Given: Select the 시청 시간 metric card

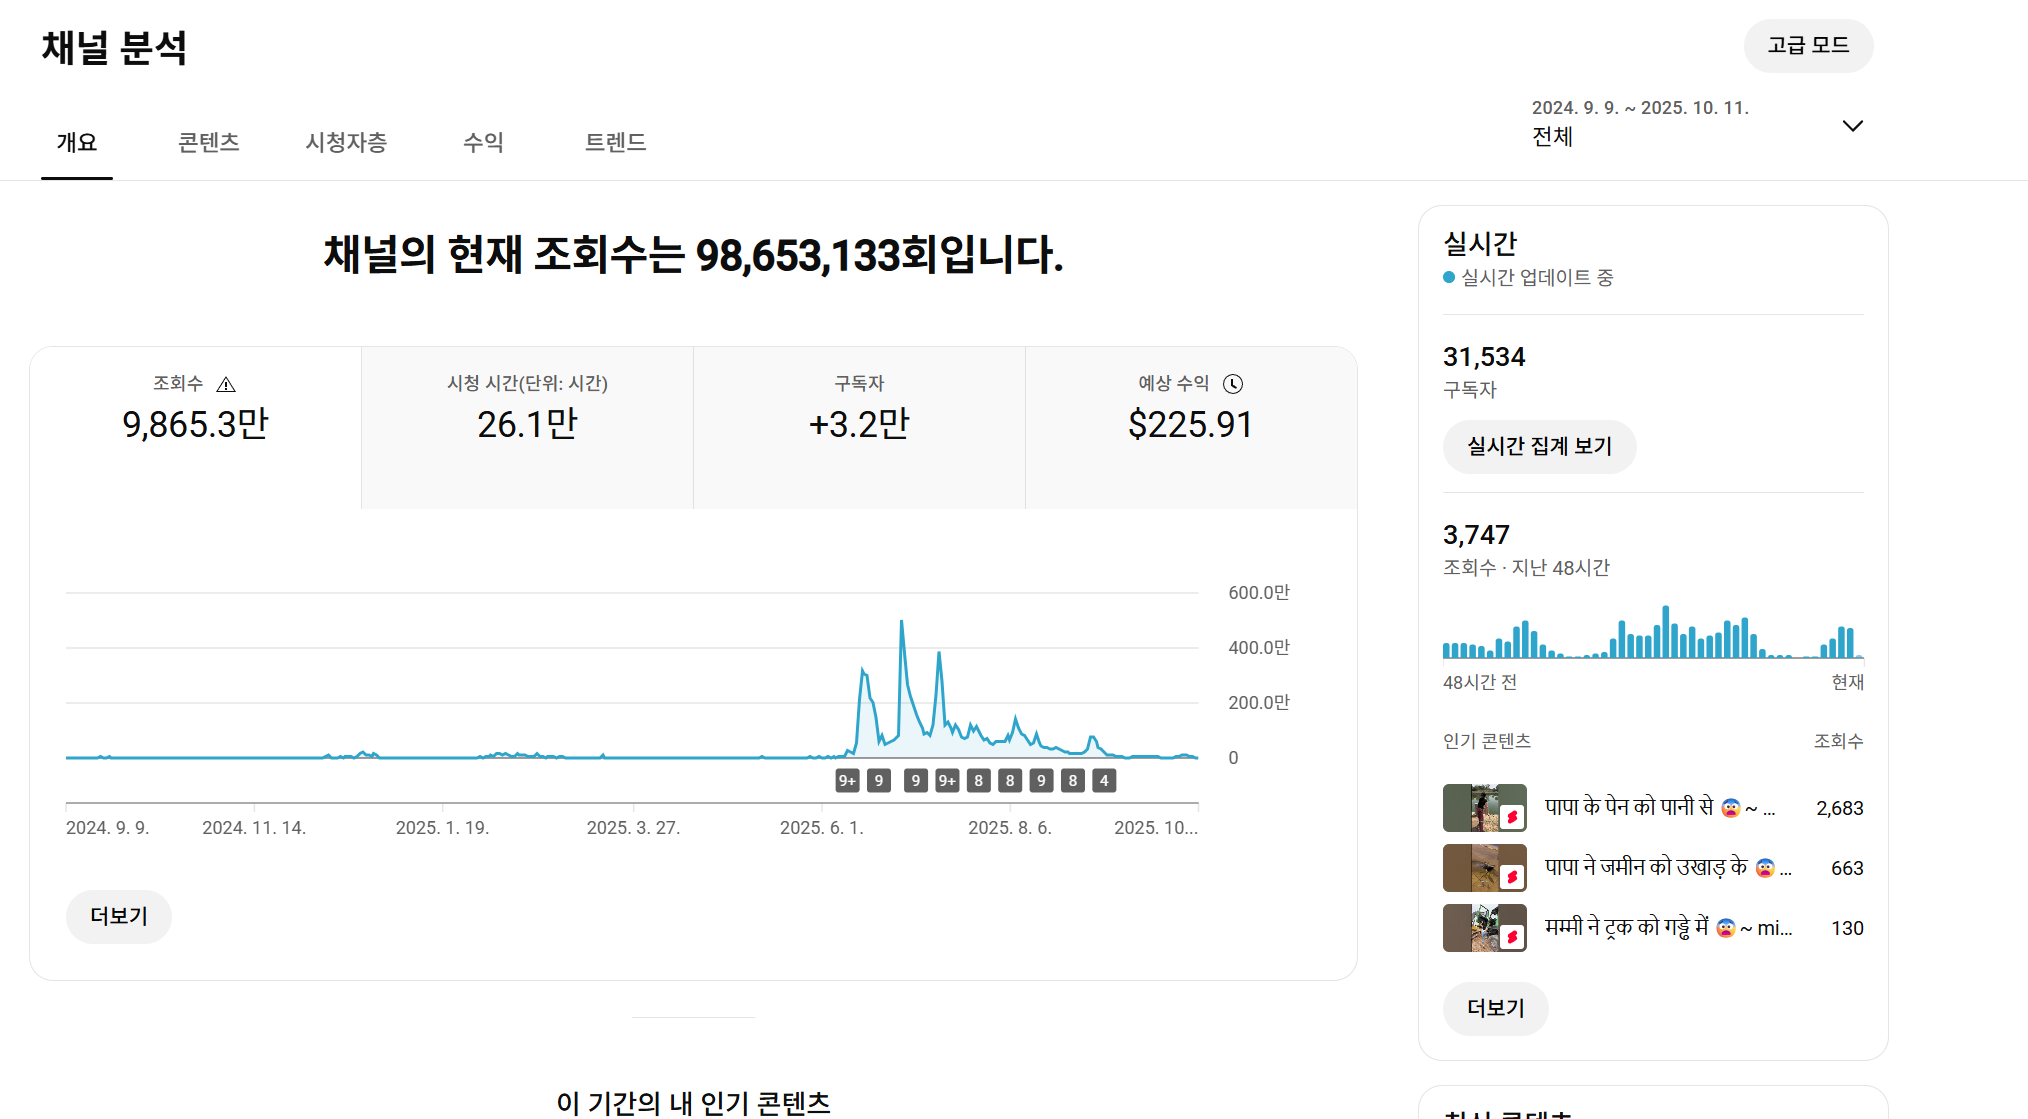Looking at the screenshot, I should [527, 427].
